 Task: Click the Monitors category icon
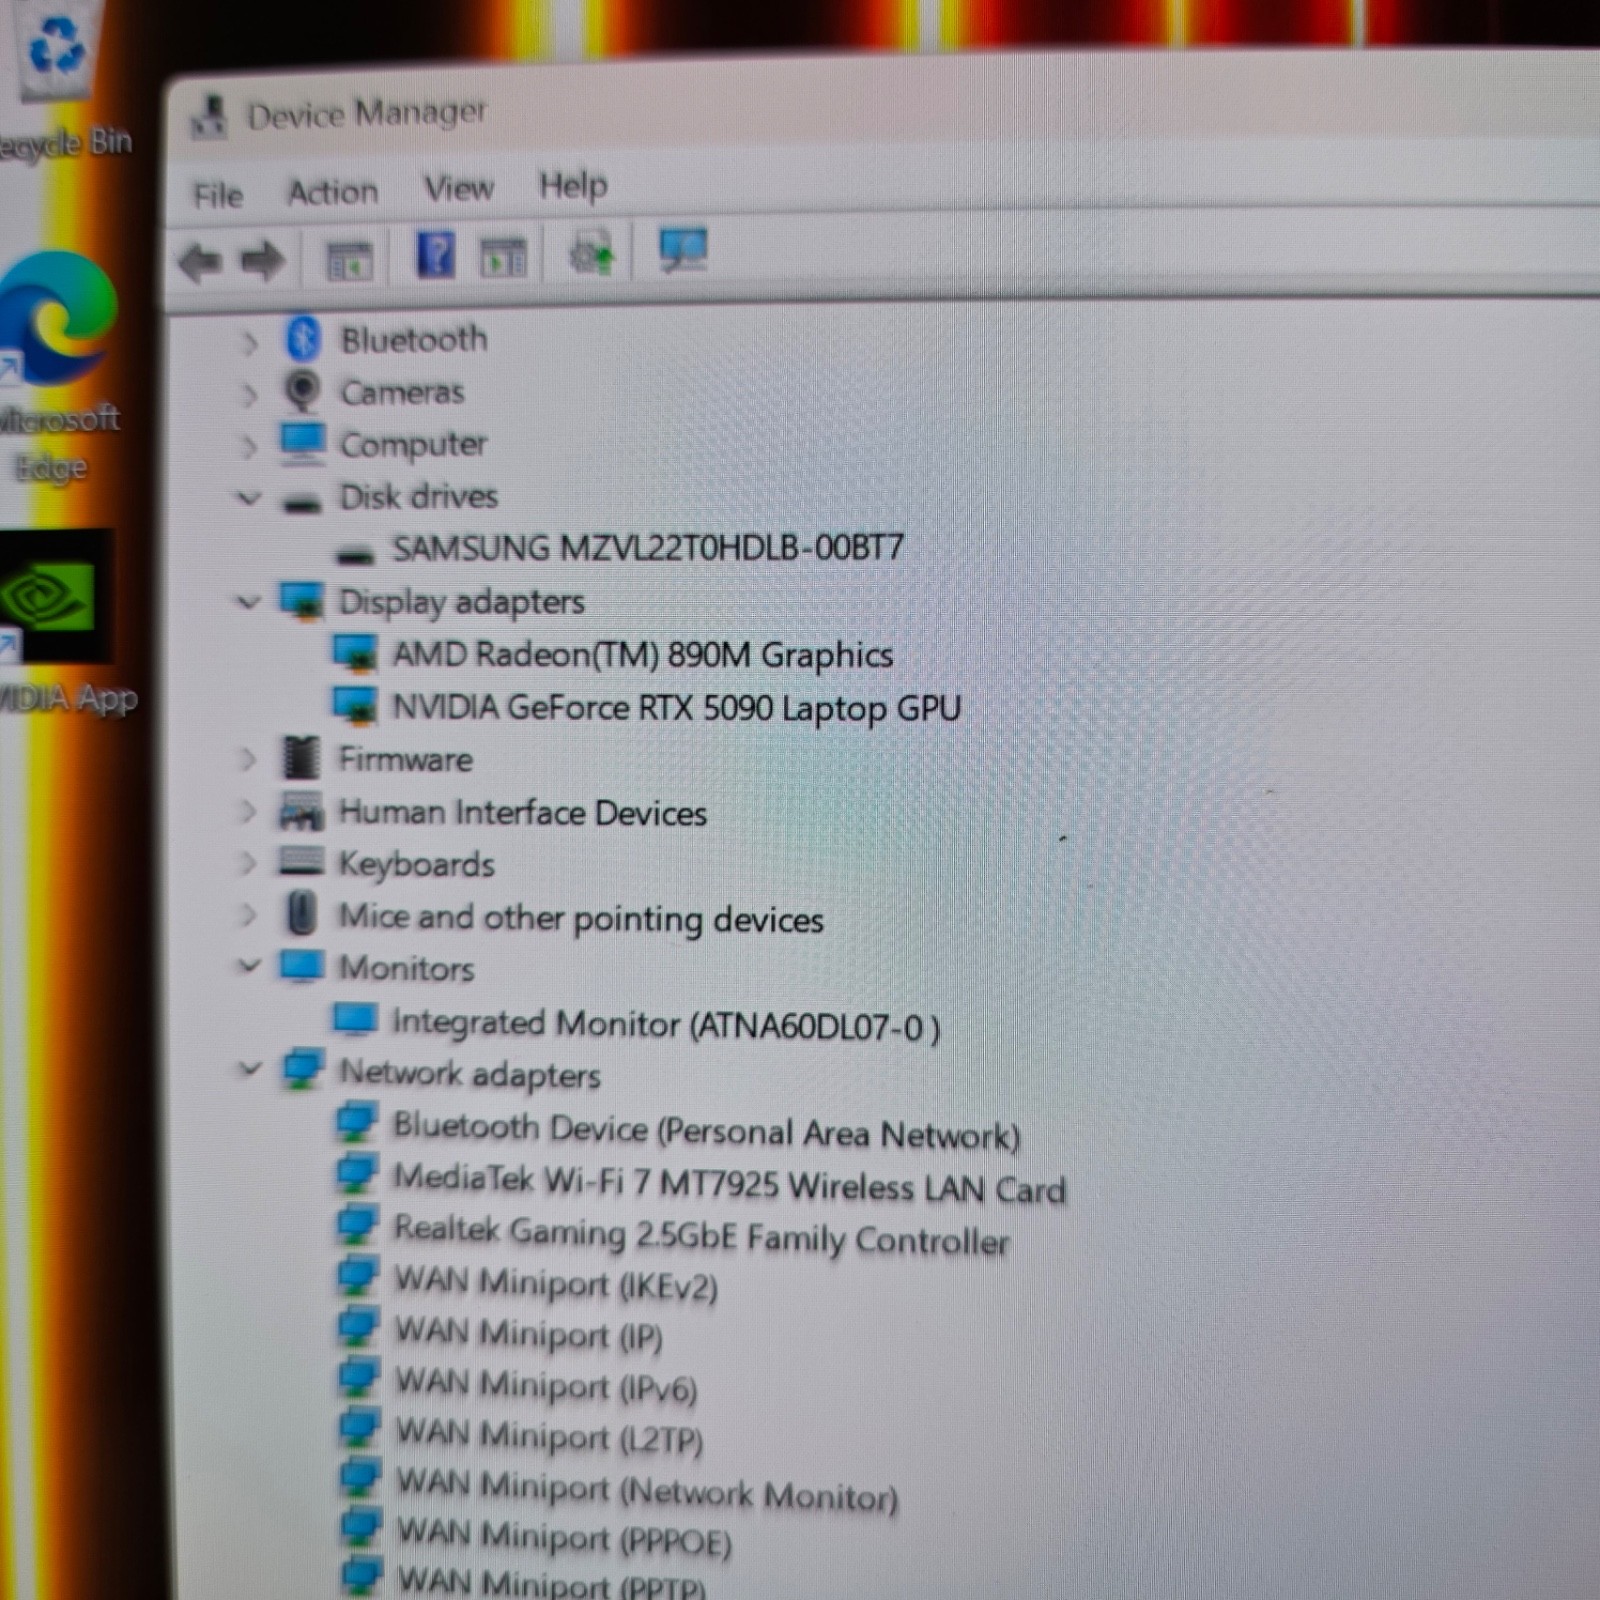coord(301,966)
